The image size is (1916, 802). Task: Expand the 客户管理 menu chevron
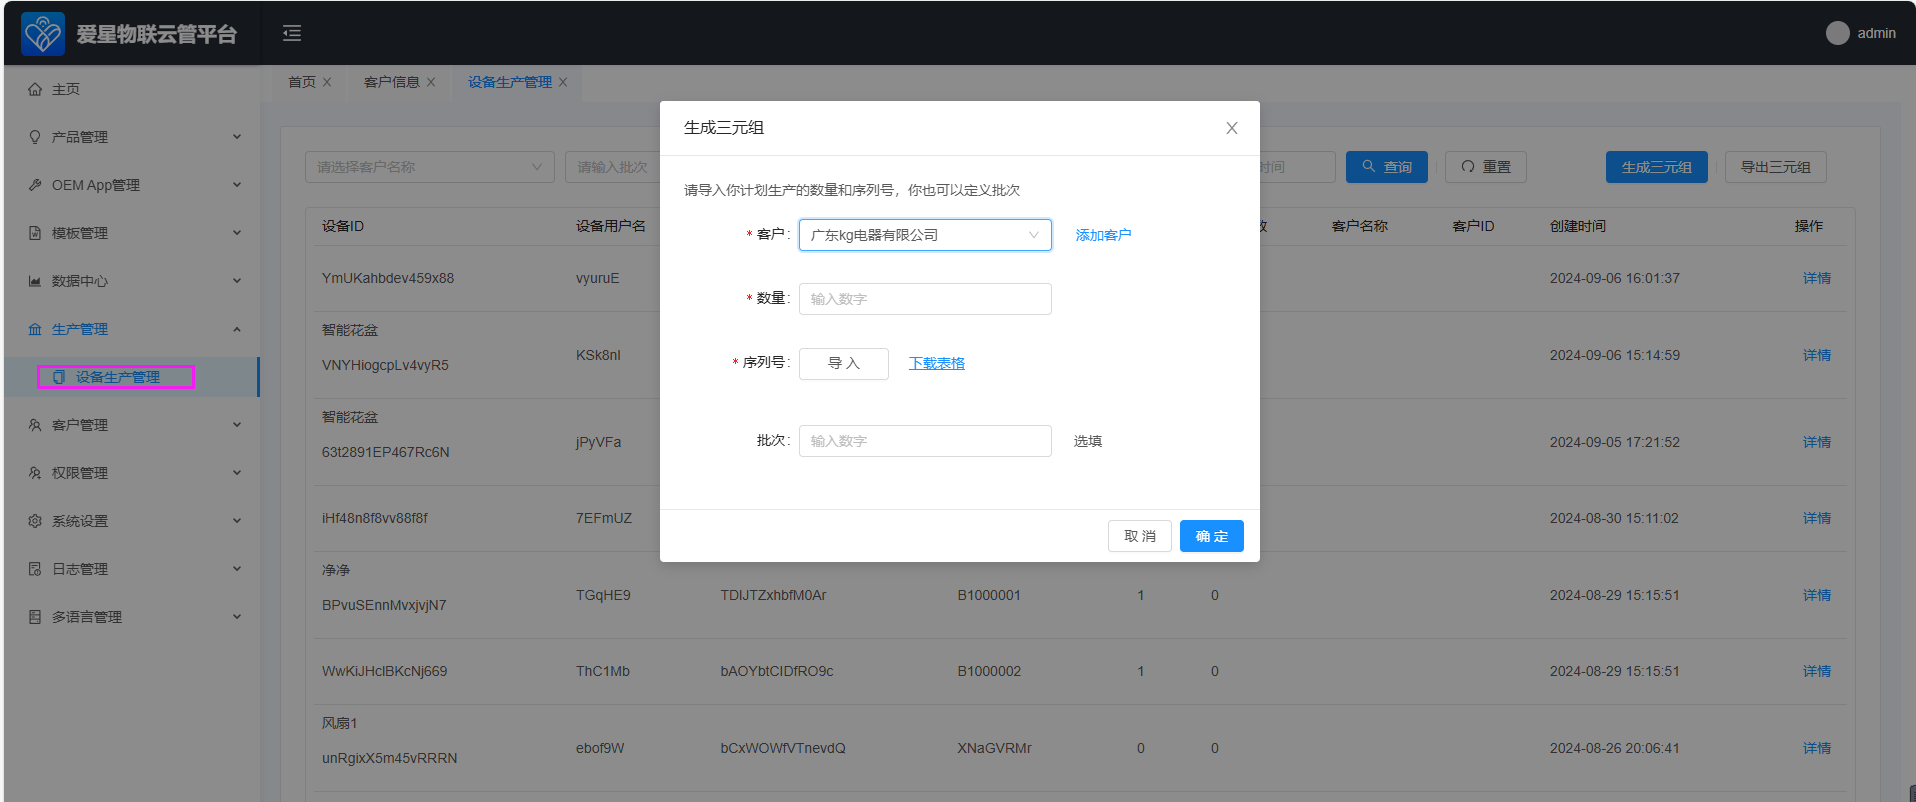pos(237,425)
